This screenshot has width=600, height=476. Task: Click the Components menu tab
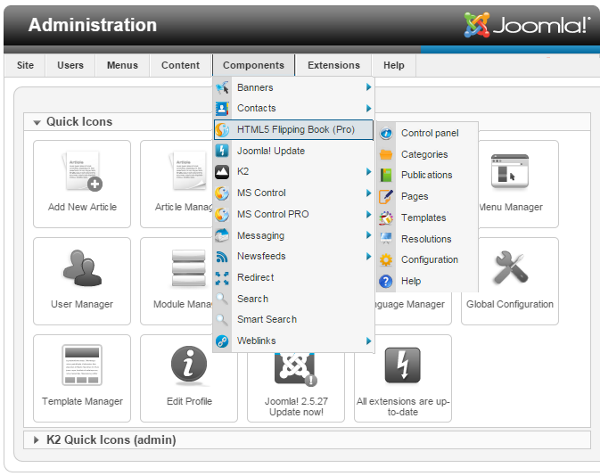coord(253,65)
